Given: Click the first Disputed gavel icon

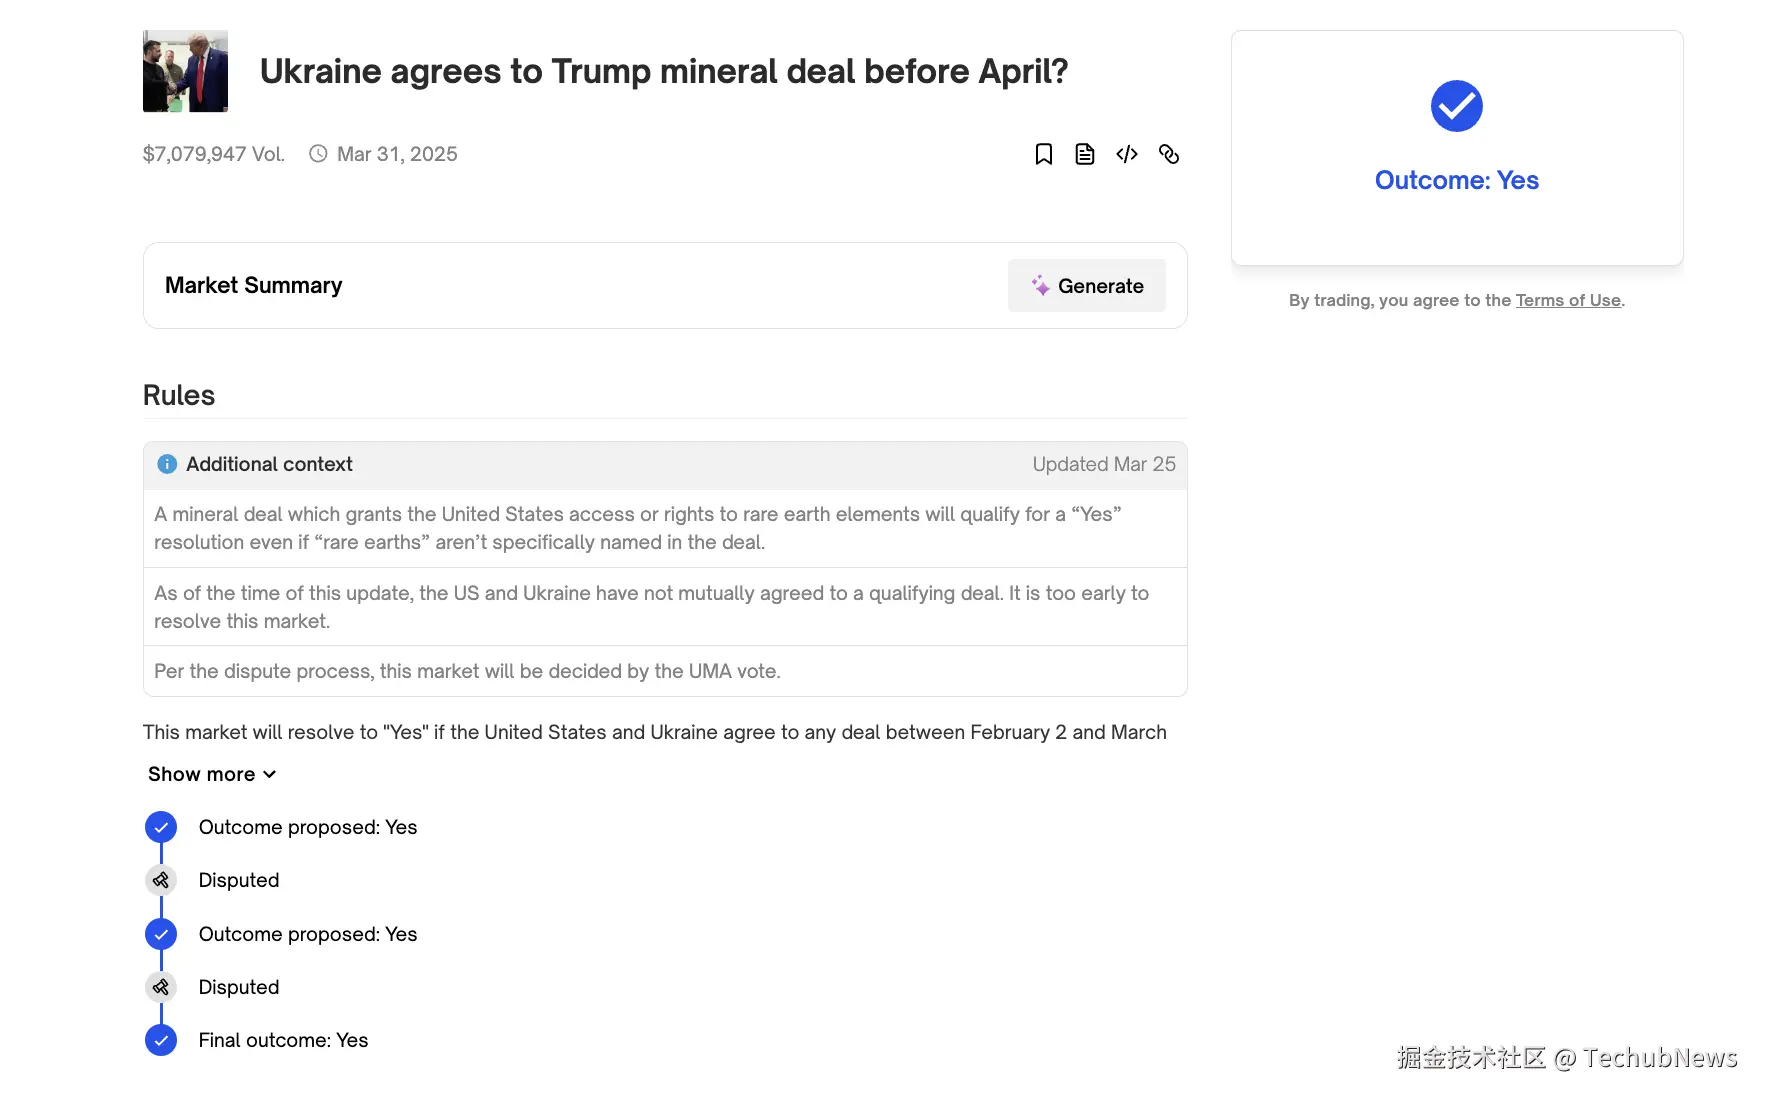Looking at the screenshot, I should pyautogui.click(x=161, y=880).
